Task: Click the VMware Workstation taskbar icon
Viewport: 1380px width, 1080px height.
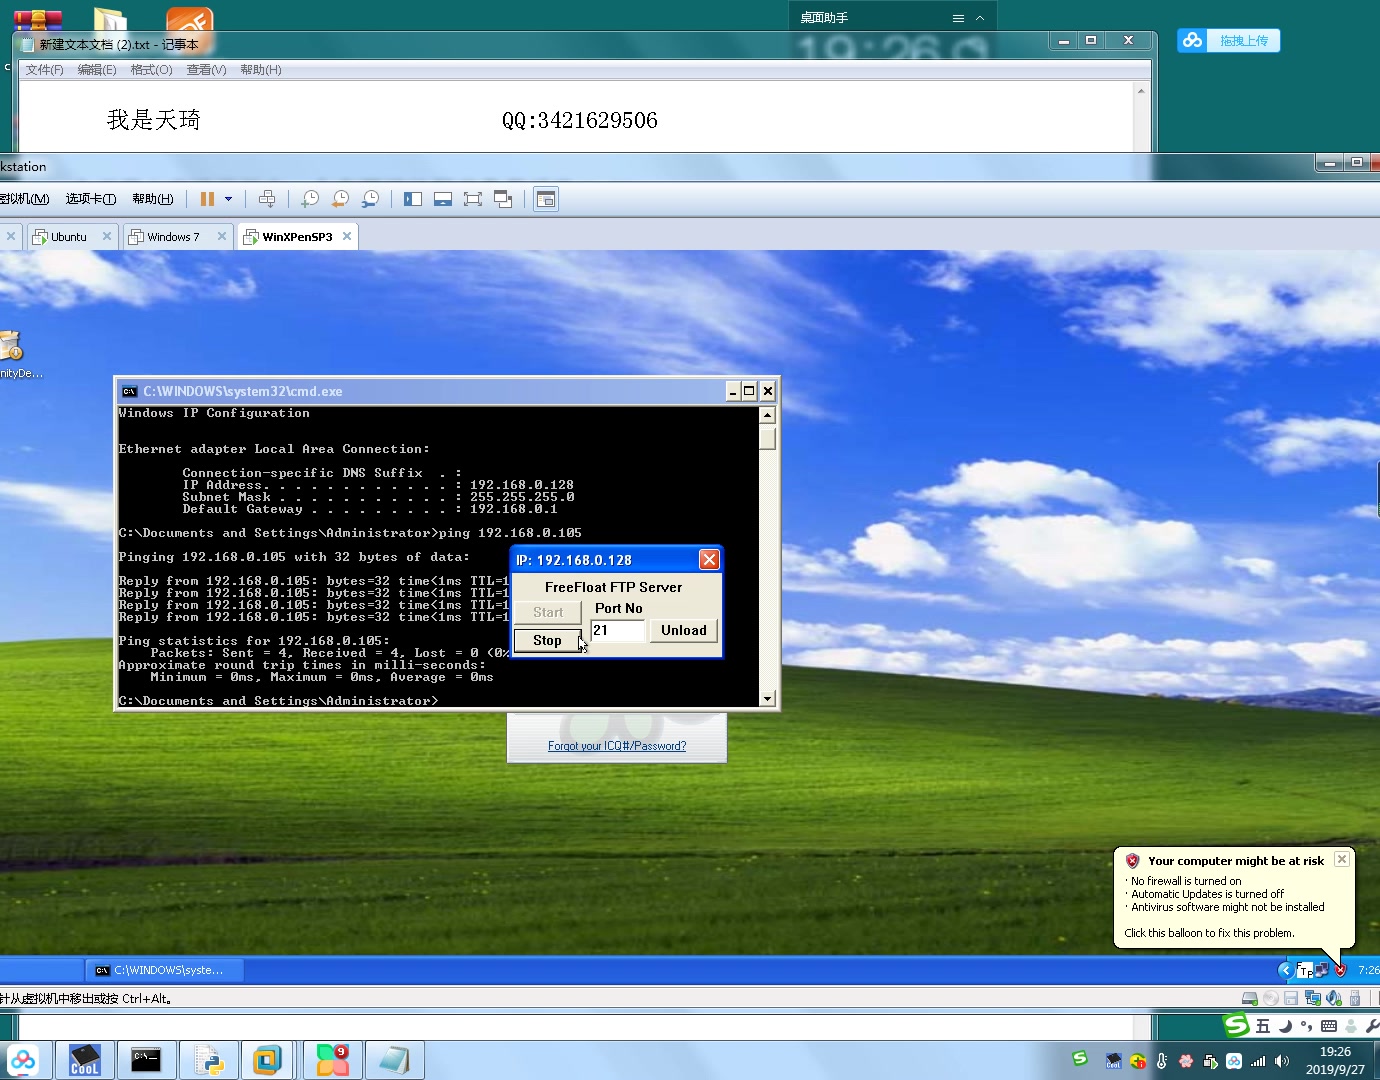Action: 267,1060
